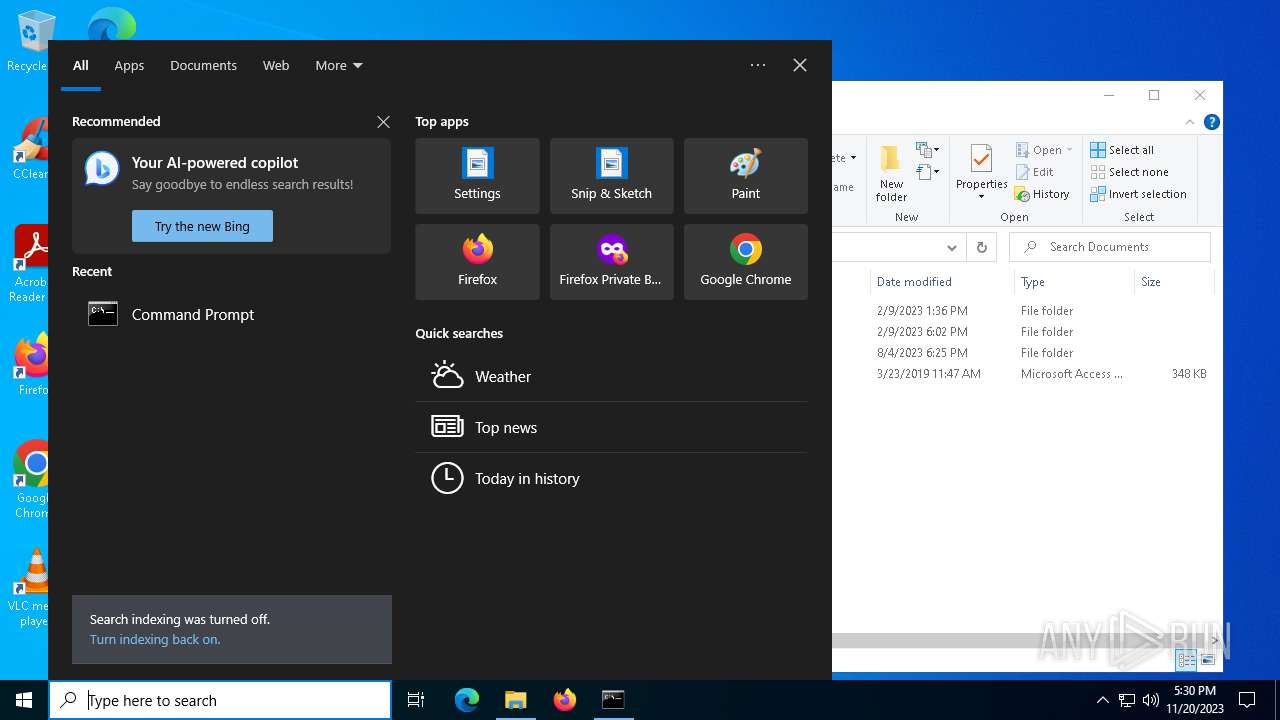Image resolution: width=1280 pixels, height=720 pixels.
Task: Open Command Prompt from Recent list
Action: (x=231, y=314)
